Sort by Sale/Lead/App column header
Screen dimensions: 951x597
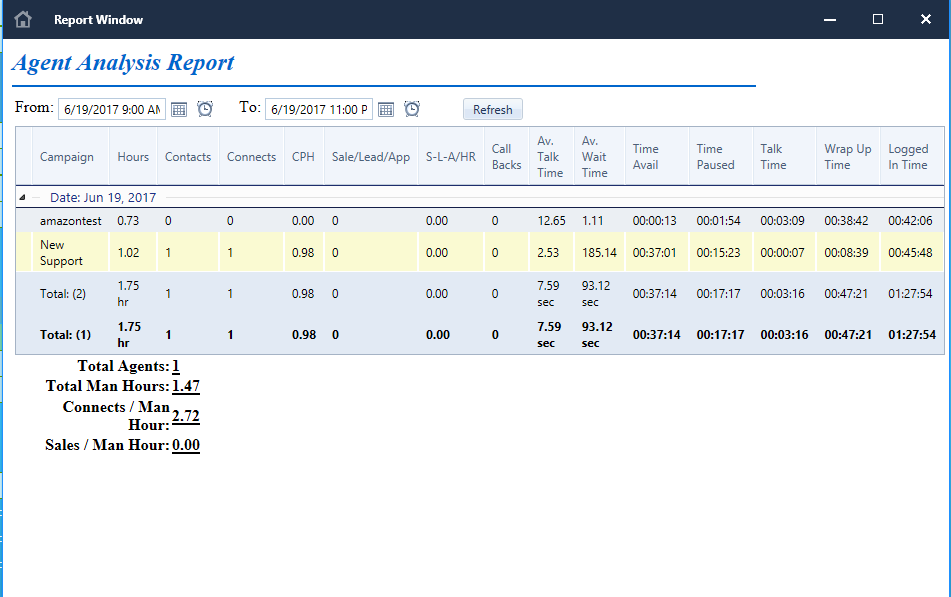pos(371,157)
